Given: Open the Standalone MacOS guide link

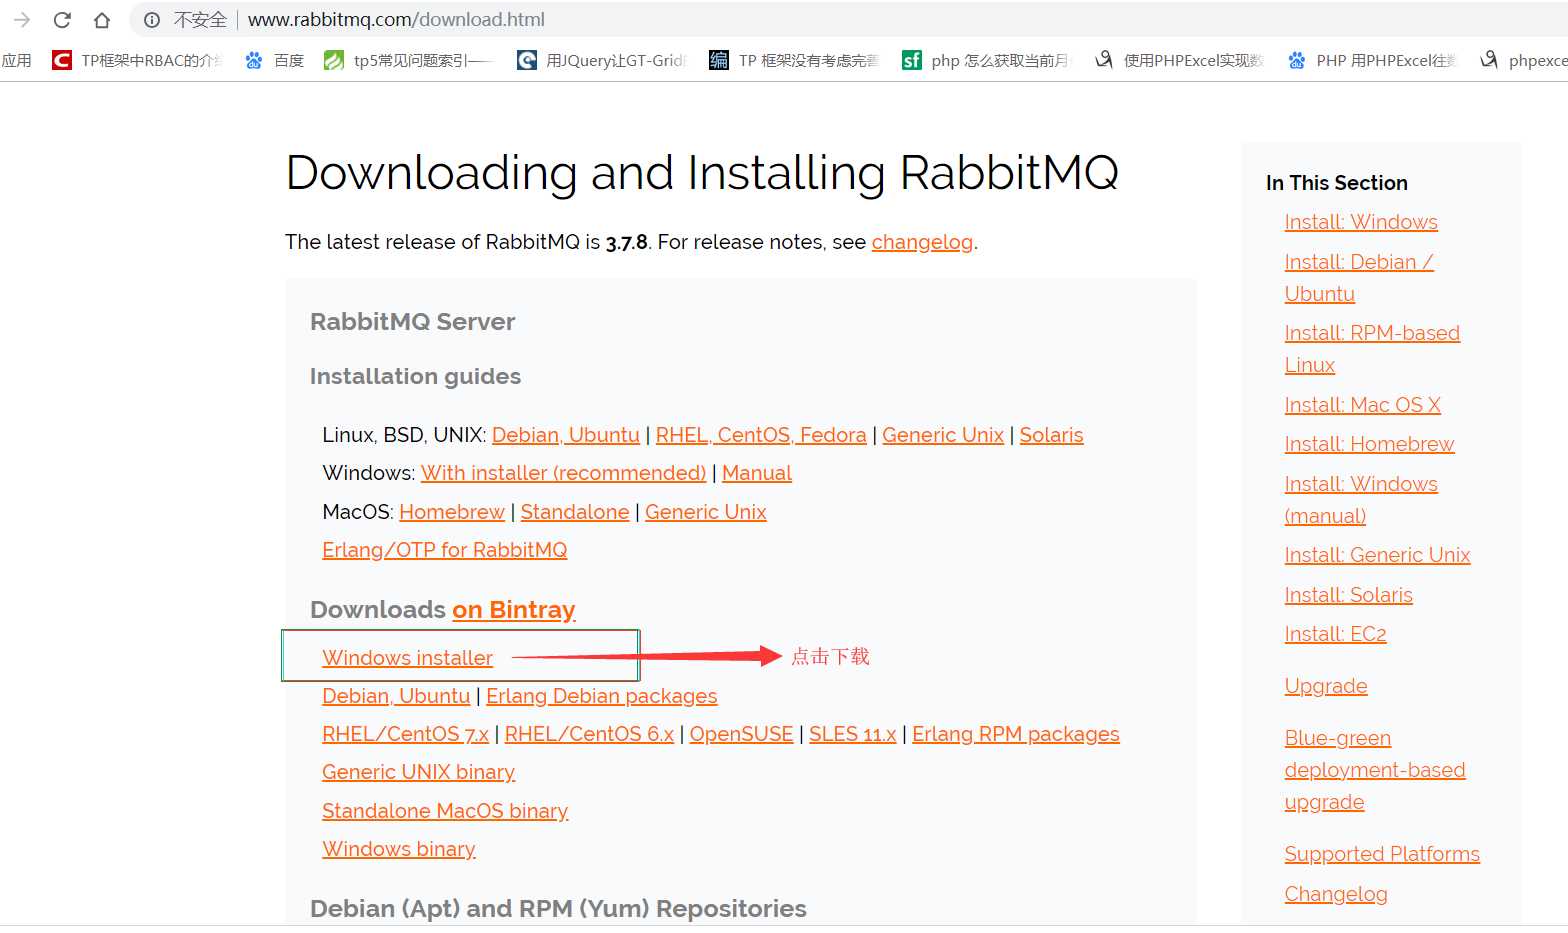Looking at the screenshot, I should pos(575,512).
